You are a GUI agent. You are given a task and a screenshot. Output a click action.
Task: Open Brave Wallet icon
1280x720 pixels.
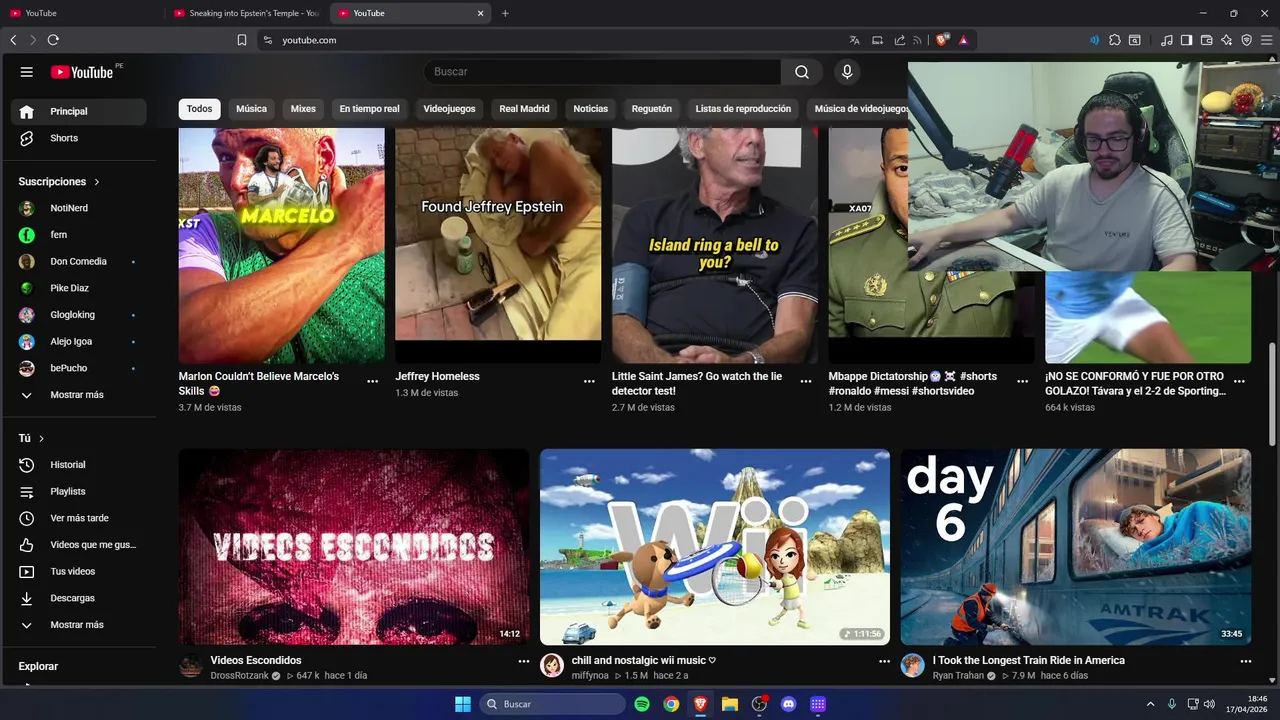(1207, 40)
